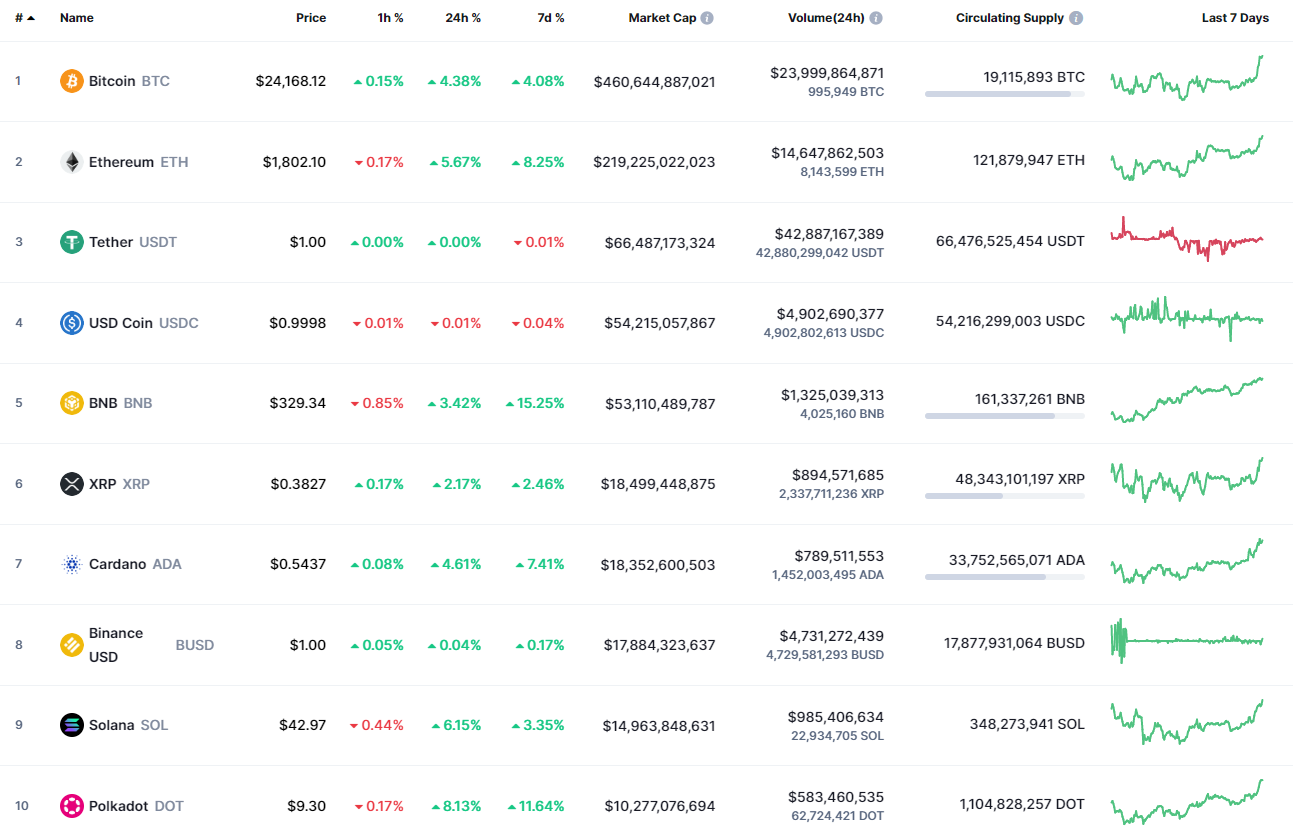Open the Circulating Supply info icon

(1076, 17)
